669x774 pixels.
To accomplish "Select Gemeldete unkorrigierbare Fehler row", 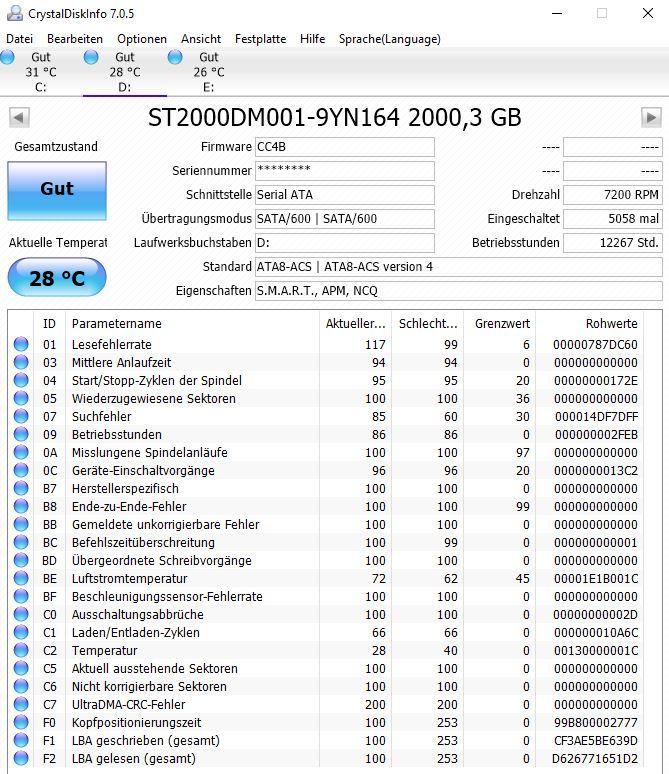I will pyautogui.click(x=326, y=524).
